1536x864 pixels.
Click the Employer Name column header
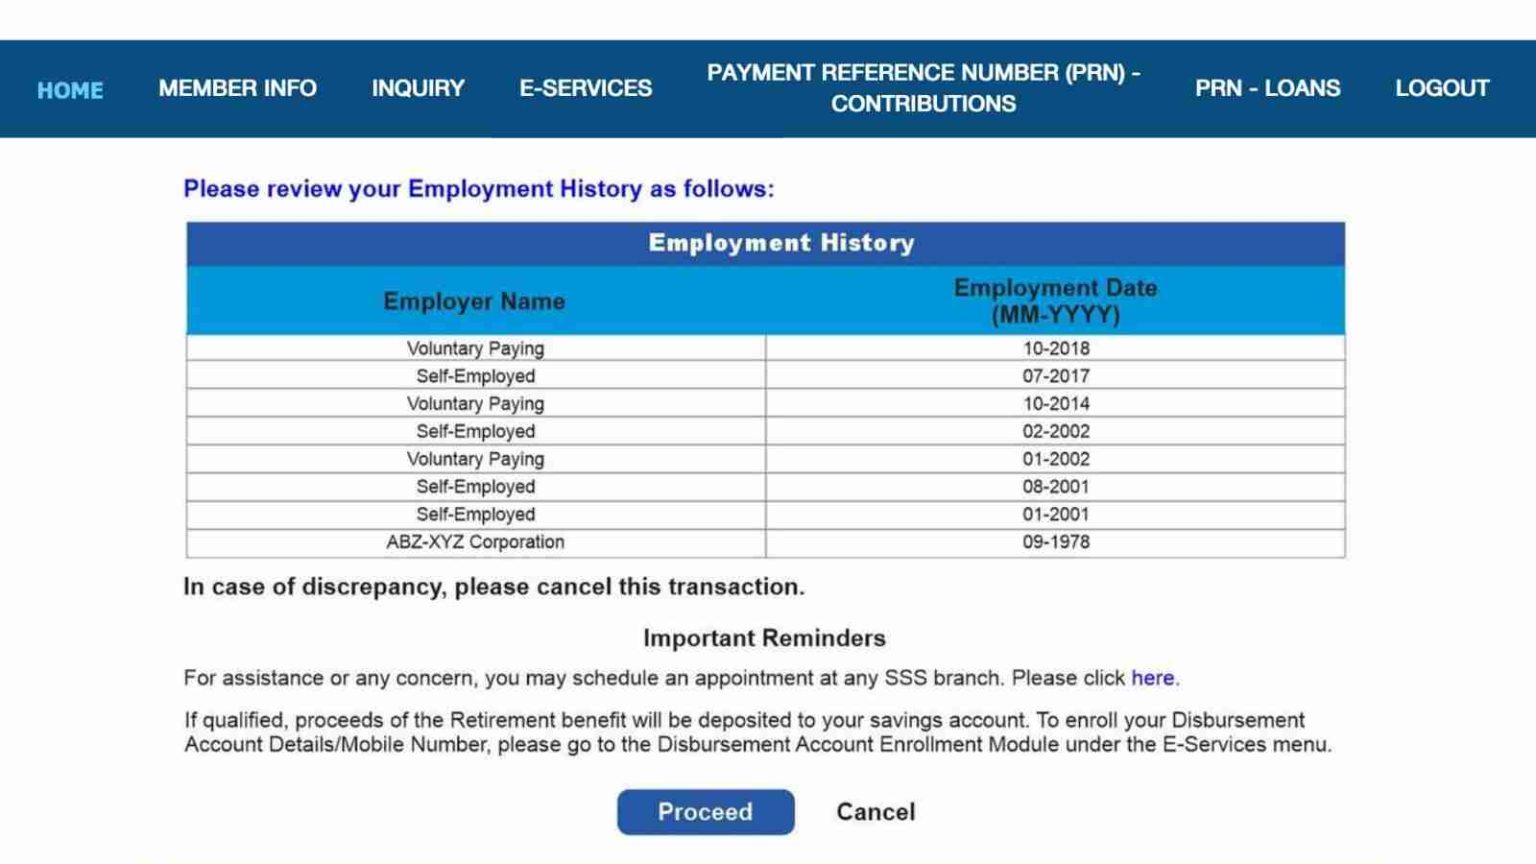pos(475,300)
